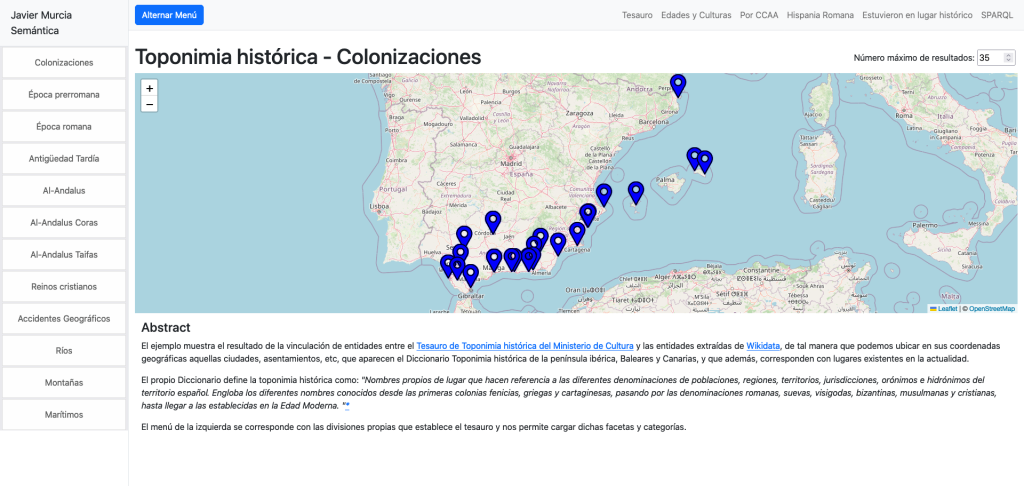Click the marker above Córdoba

[492, 221]
